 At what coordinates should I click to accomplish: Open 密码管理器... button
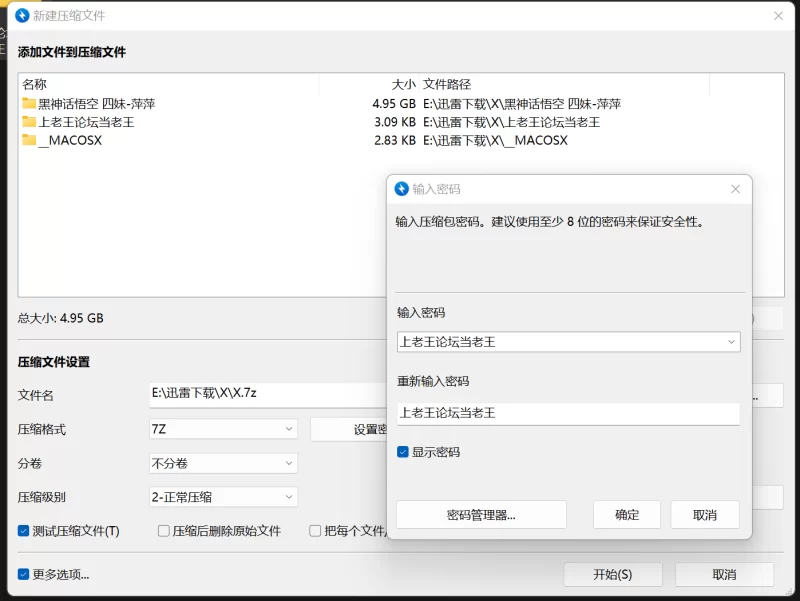[481, 515]
